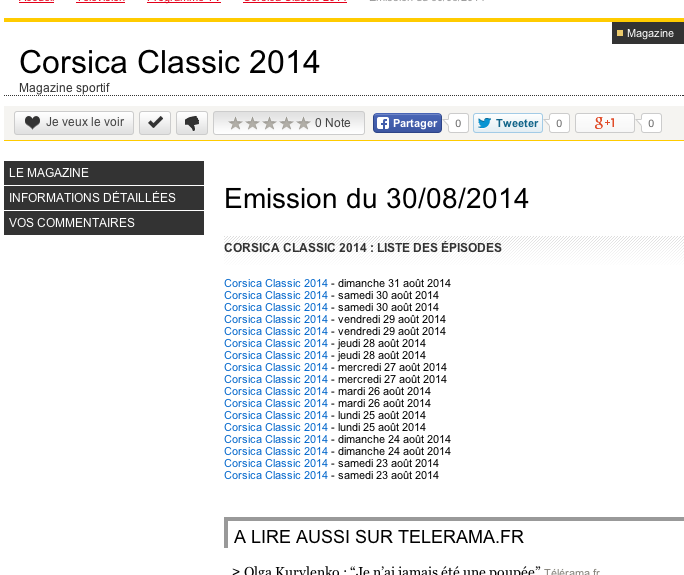This screenshot has width=684, height=575.
Task: Open the second samedi 23 août 2014 episode
Action: [276, 475]
